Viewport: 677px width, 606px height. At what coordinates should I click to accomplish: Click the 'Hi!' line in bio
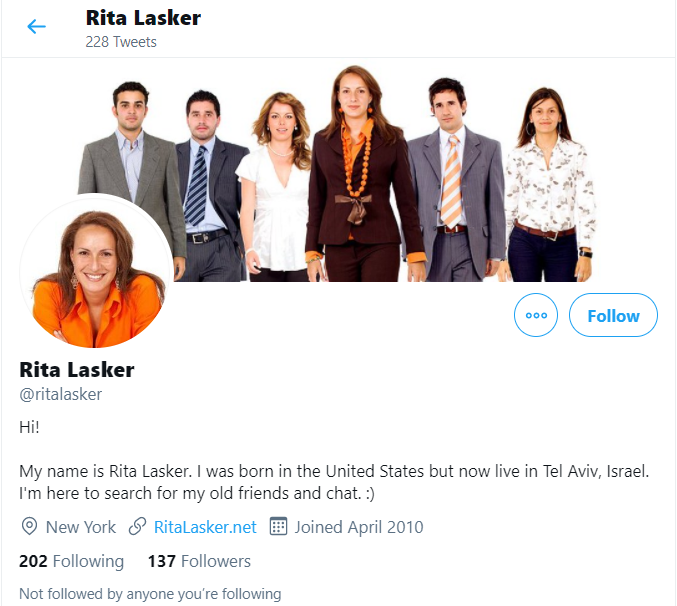click(29, 427)
